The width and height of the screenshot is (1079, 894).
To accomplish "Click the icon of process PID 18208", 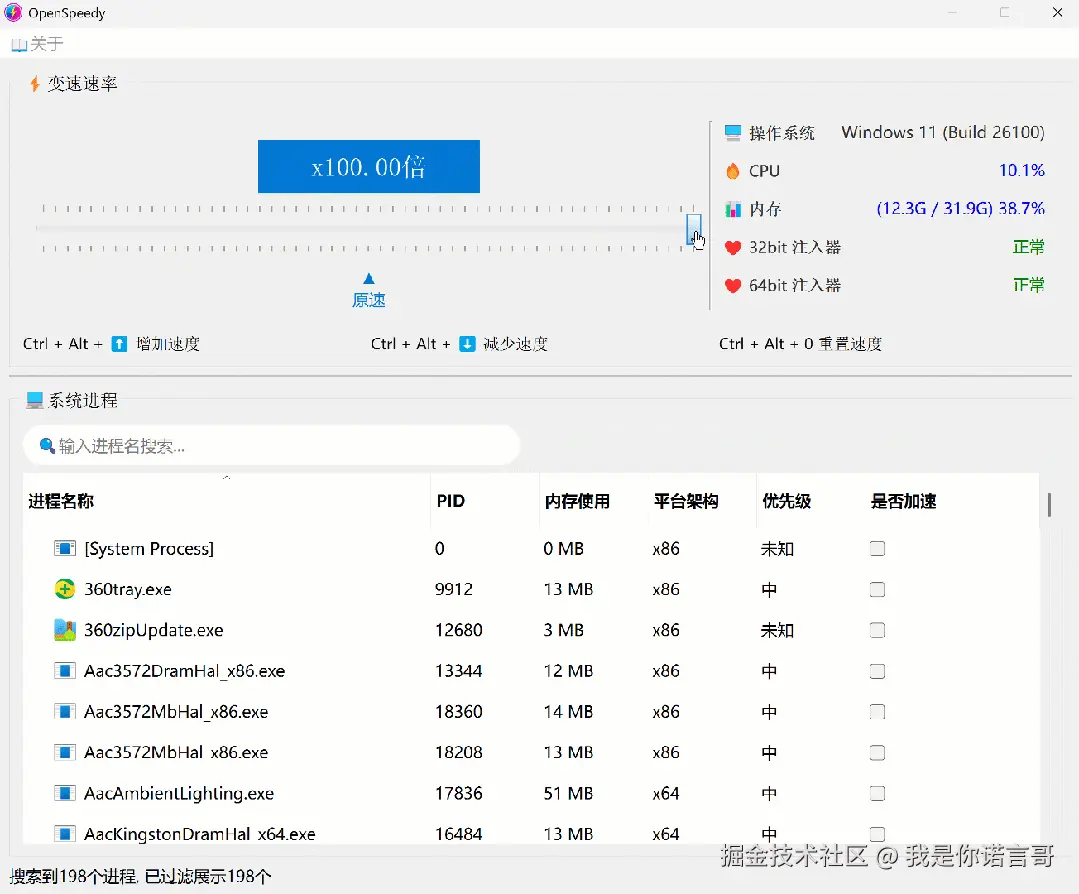I will point(65,752).
